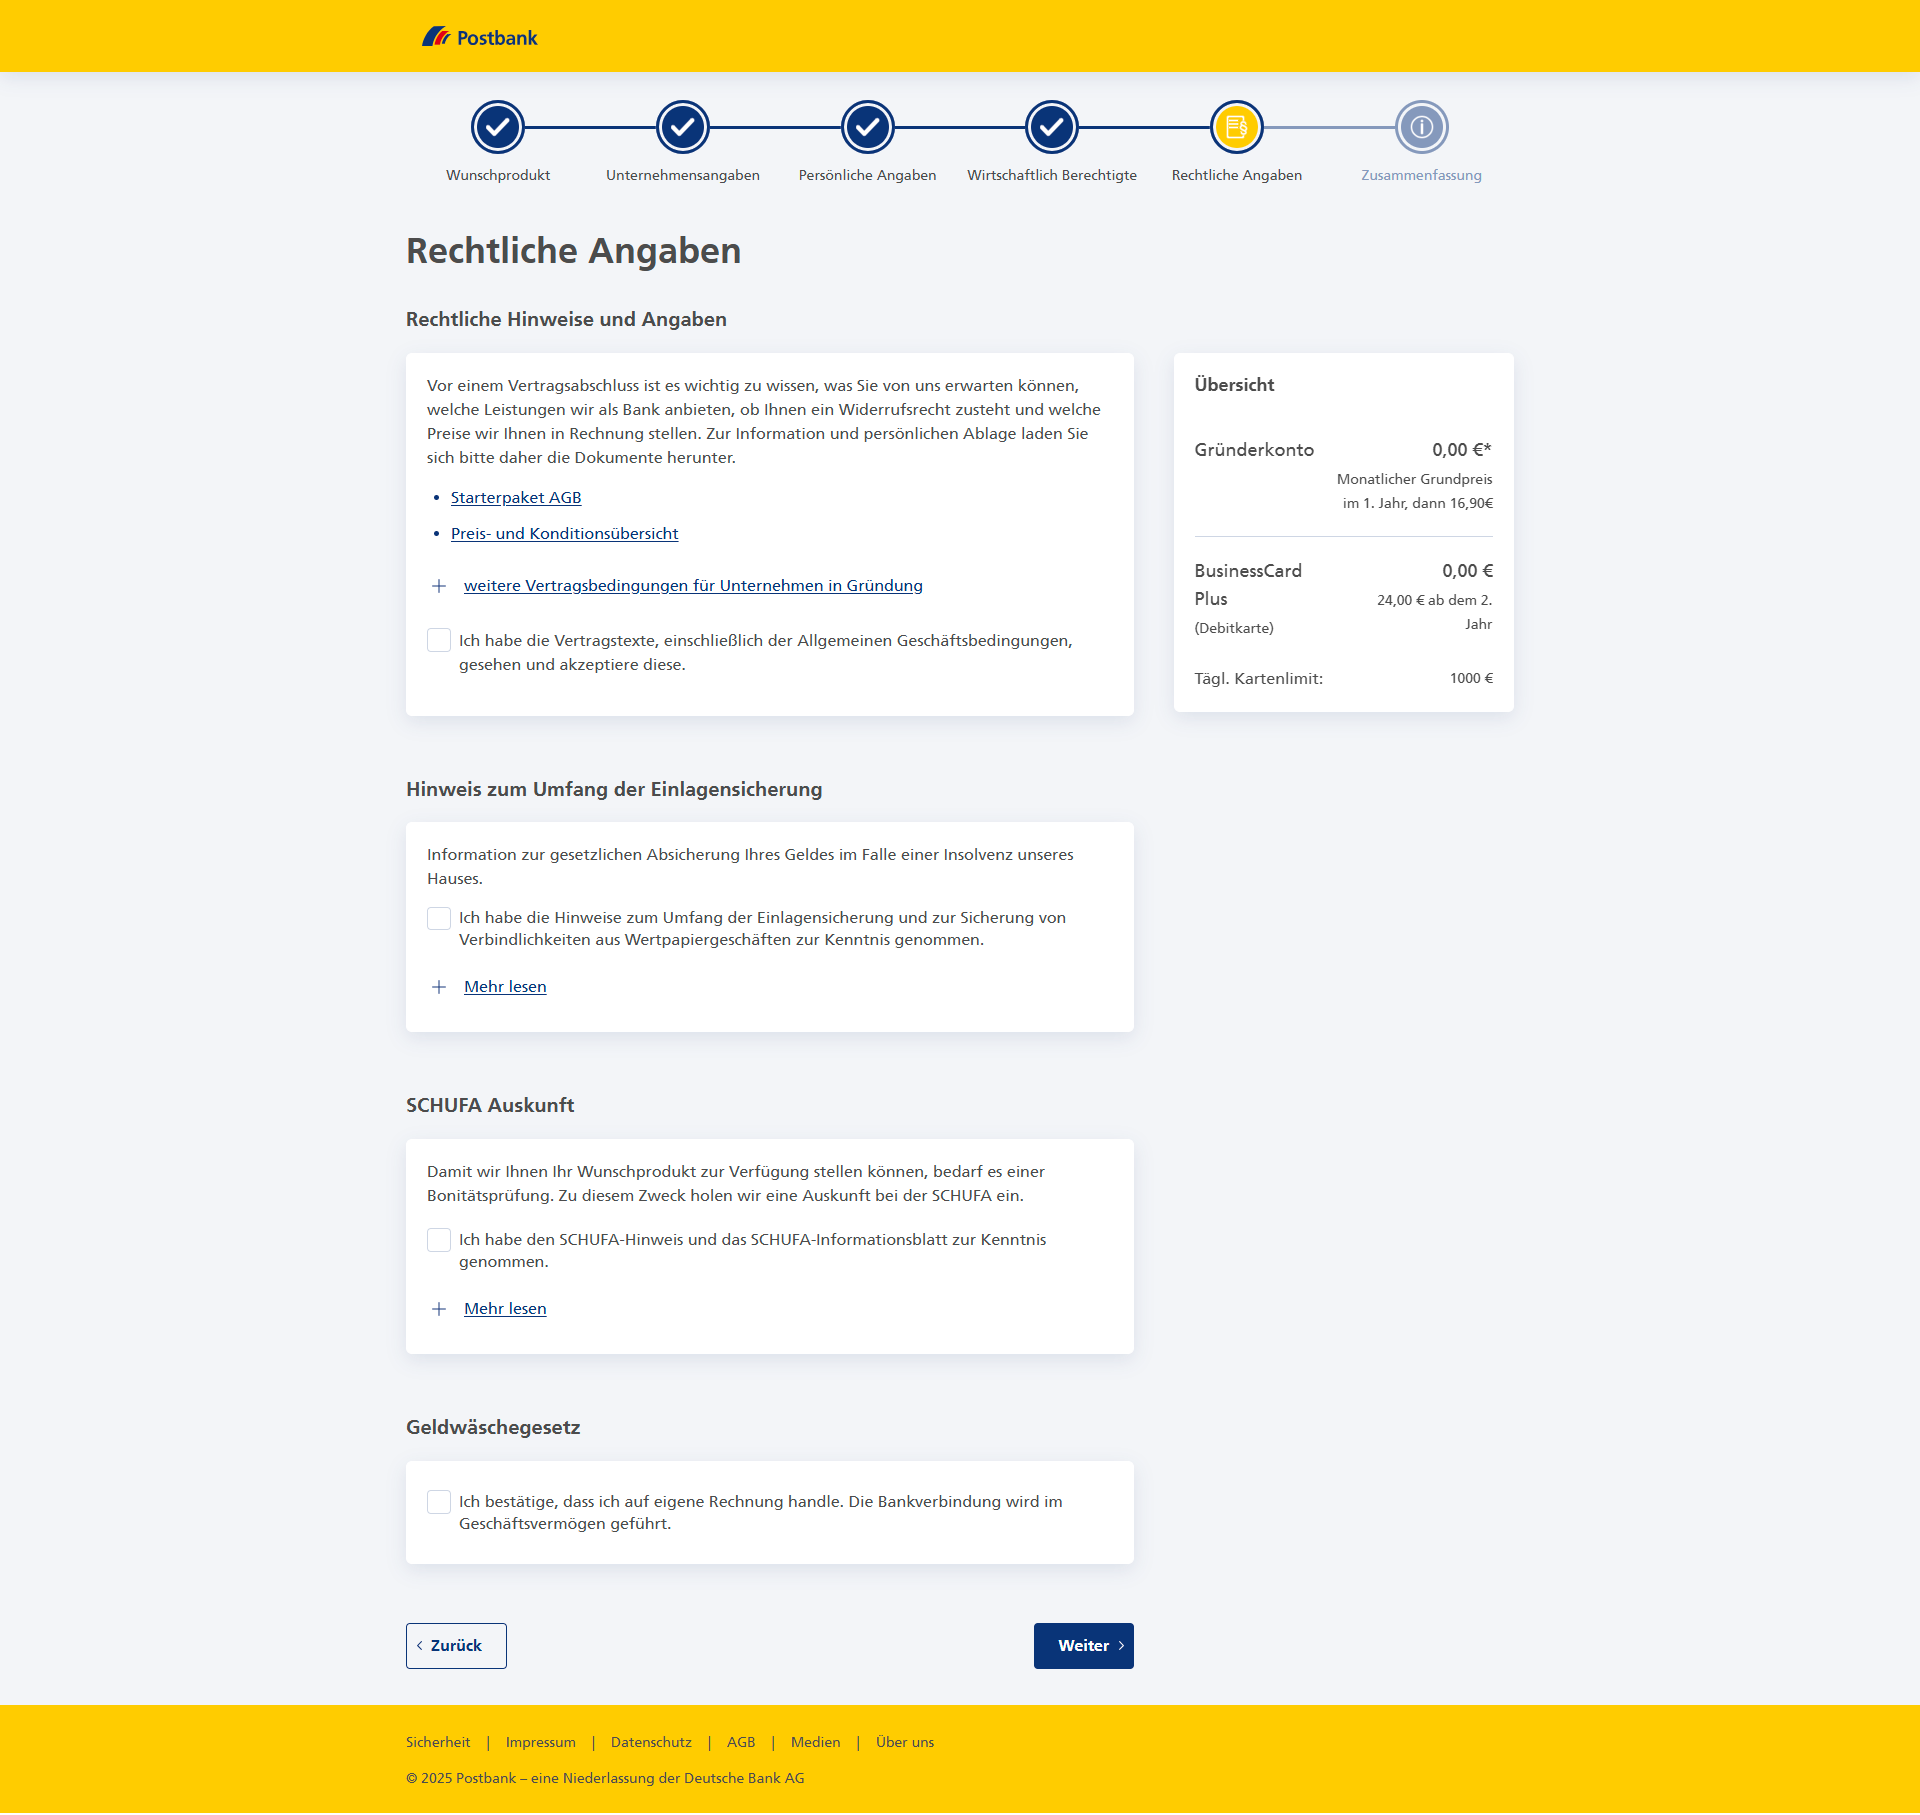Image resolution: width=1920 pixels, height=1815 pixels.
Task: Click plus icon beside weitere Vertragsbedingungen
Action: coord(438,586)
